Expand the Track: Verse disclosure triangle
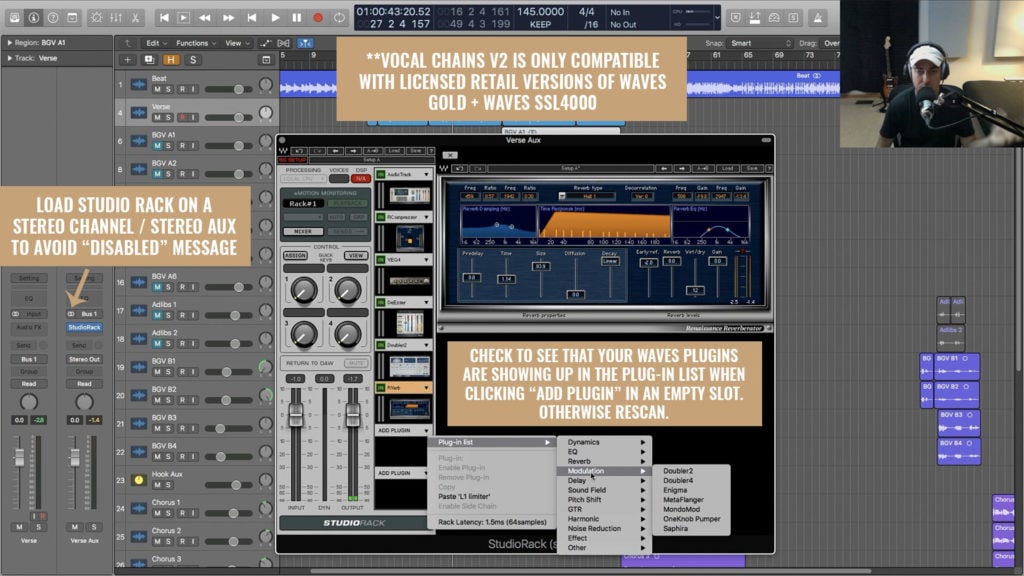This screenshot has width=1024, height=576. point(10,58)
